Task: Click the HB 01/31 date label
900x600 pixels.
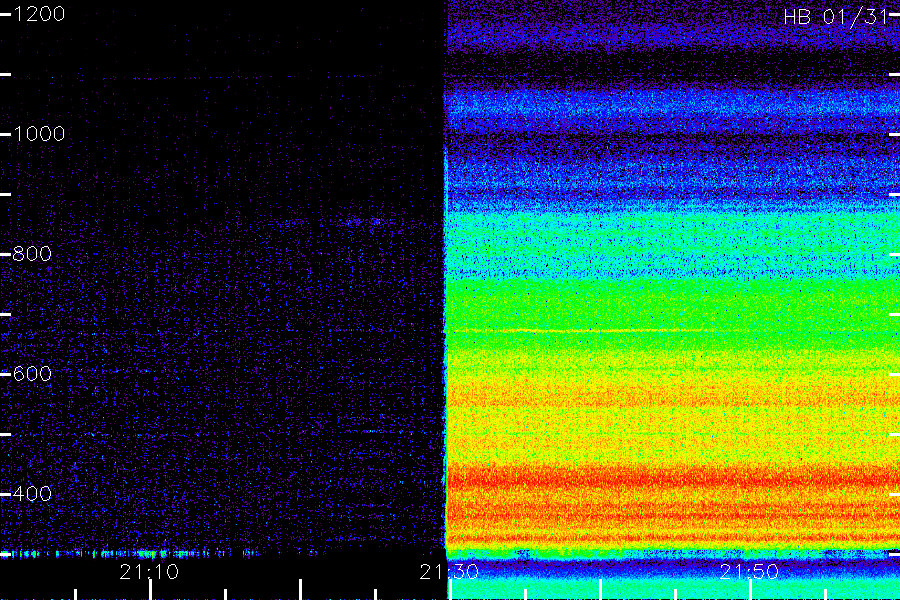Action: [835, 17]
